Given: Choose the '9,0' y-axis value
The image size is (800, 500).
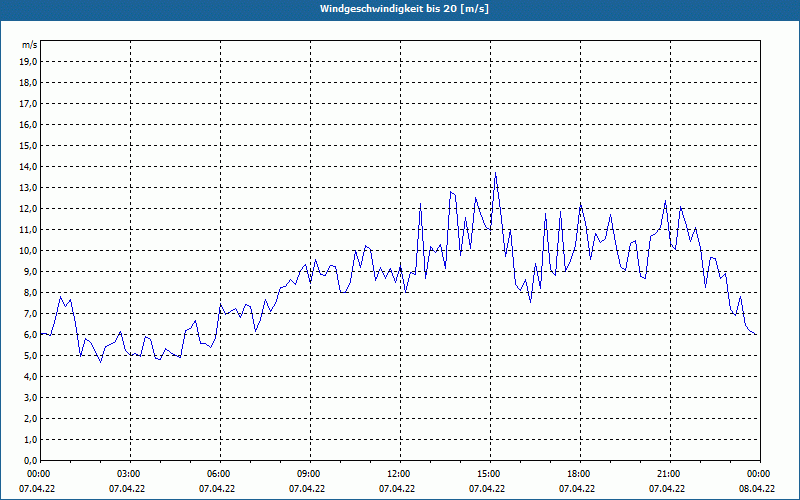Looking at the screenshot, I should (x=31, y=271).
